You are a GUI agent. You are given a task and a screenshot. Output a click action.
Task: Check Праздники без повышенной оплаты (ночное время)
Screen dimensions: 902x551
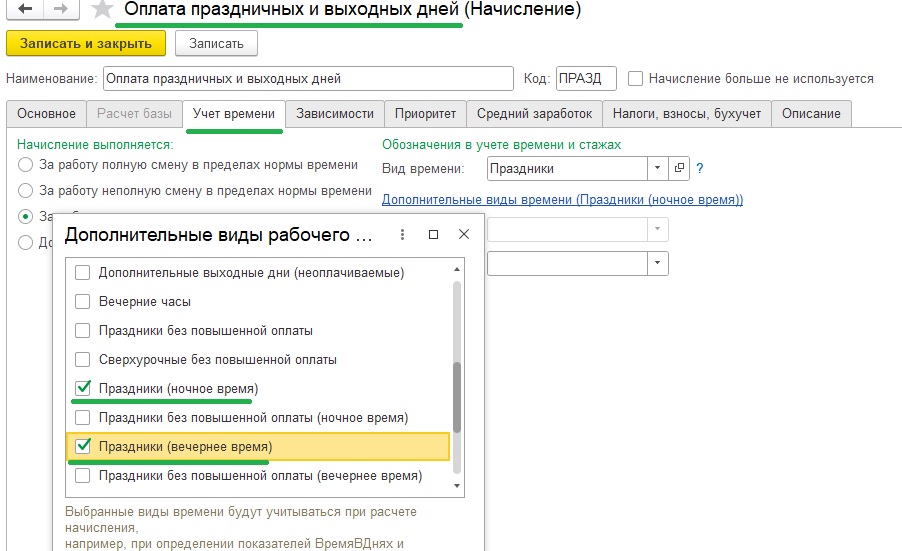[83, 418]
